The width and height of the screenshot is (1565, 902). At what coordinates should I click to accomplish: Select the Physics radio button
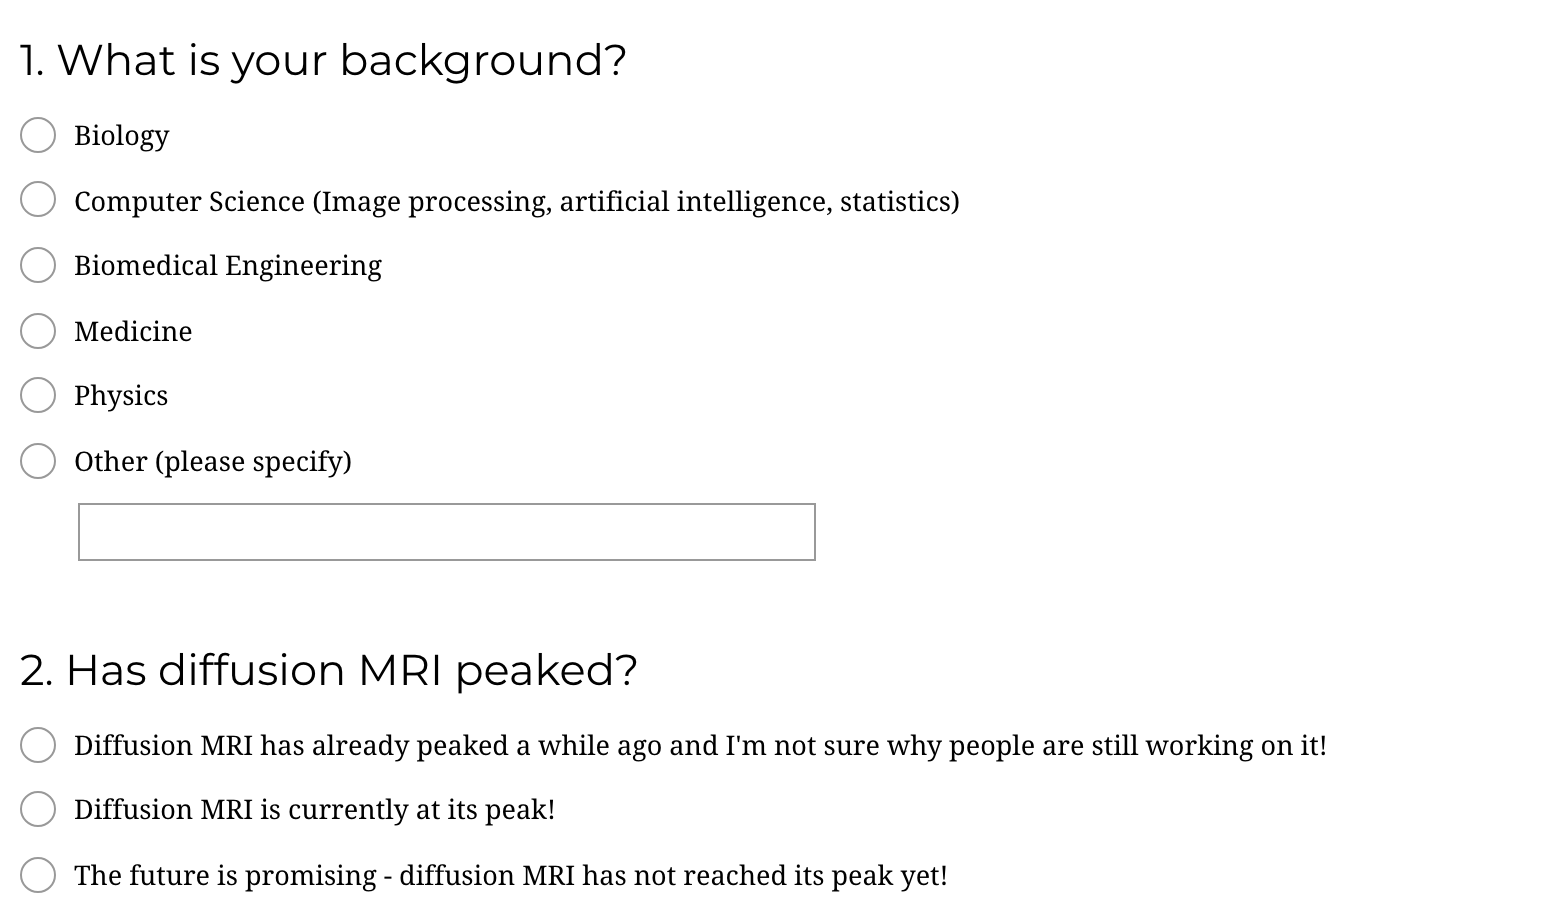pos(38,395)
